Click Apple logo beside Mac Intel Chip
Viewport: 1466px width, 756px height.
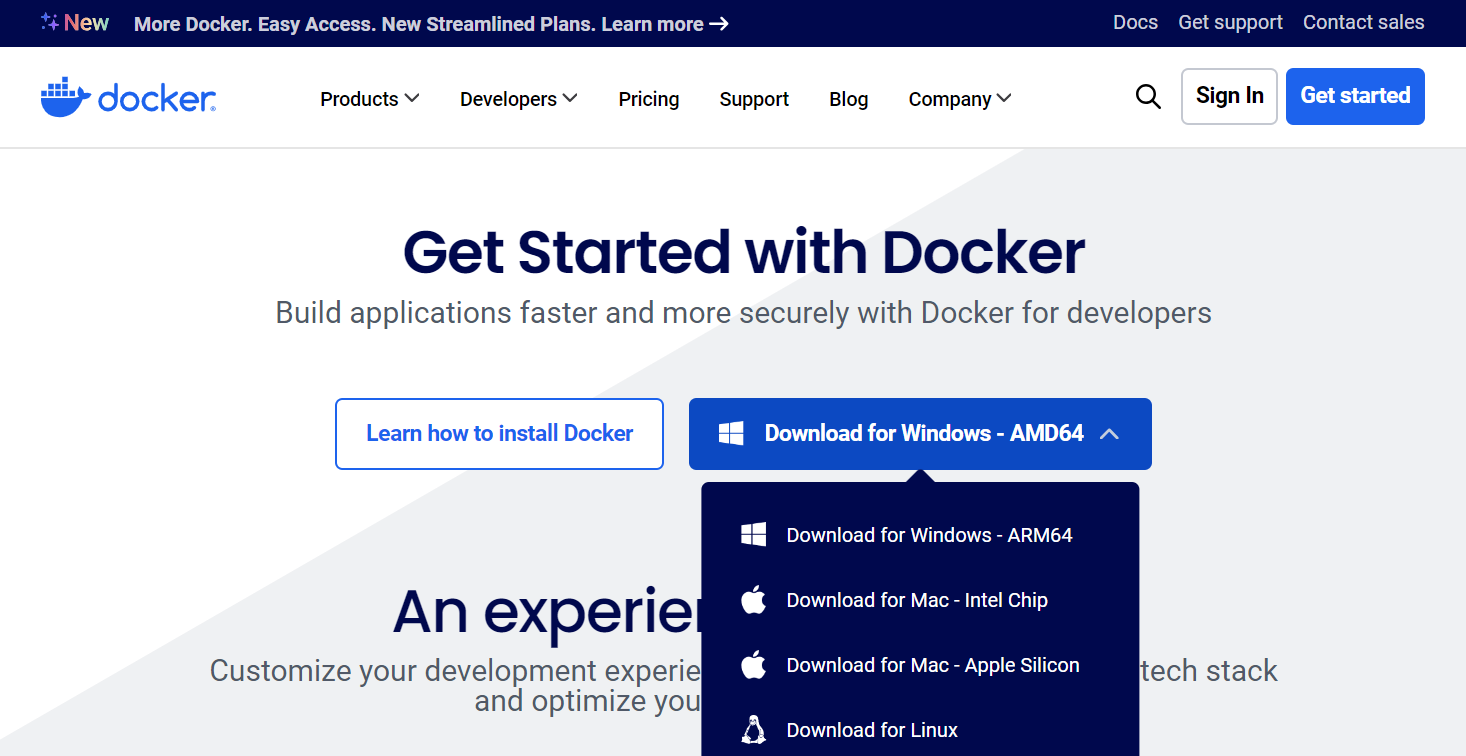[x=753, y=600]
